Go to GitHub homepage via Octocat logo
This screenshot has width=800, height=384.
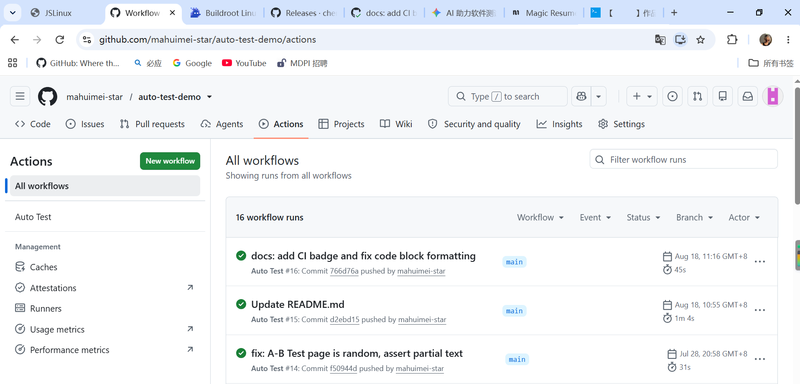[x=47, y=96]
